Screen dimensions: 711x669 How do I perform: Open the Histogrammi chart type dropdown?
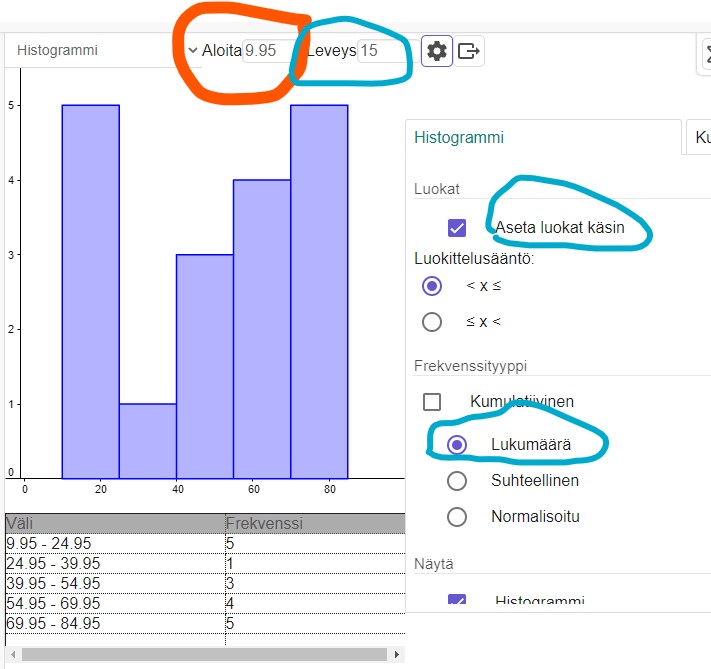pyautogui.click(x=103, y=50)
